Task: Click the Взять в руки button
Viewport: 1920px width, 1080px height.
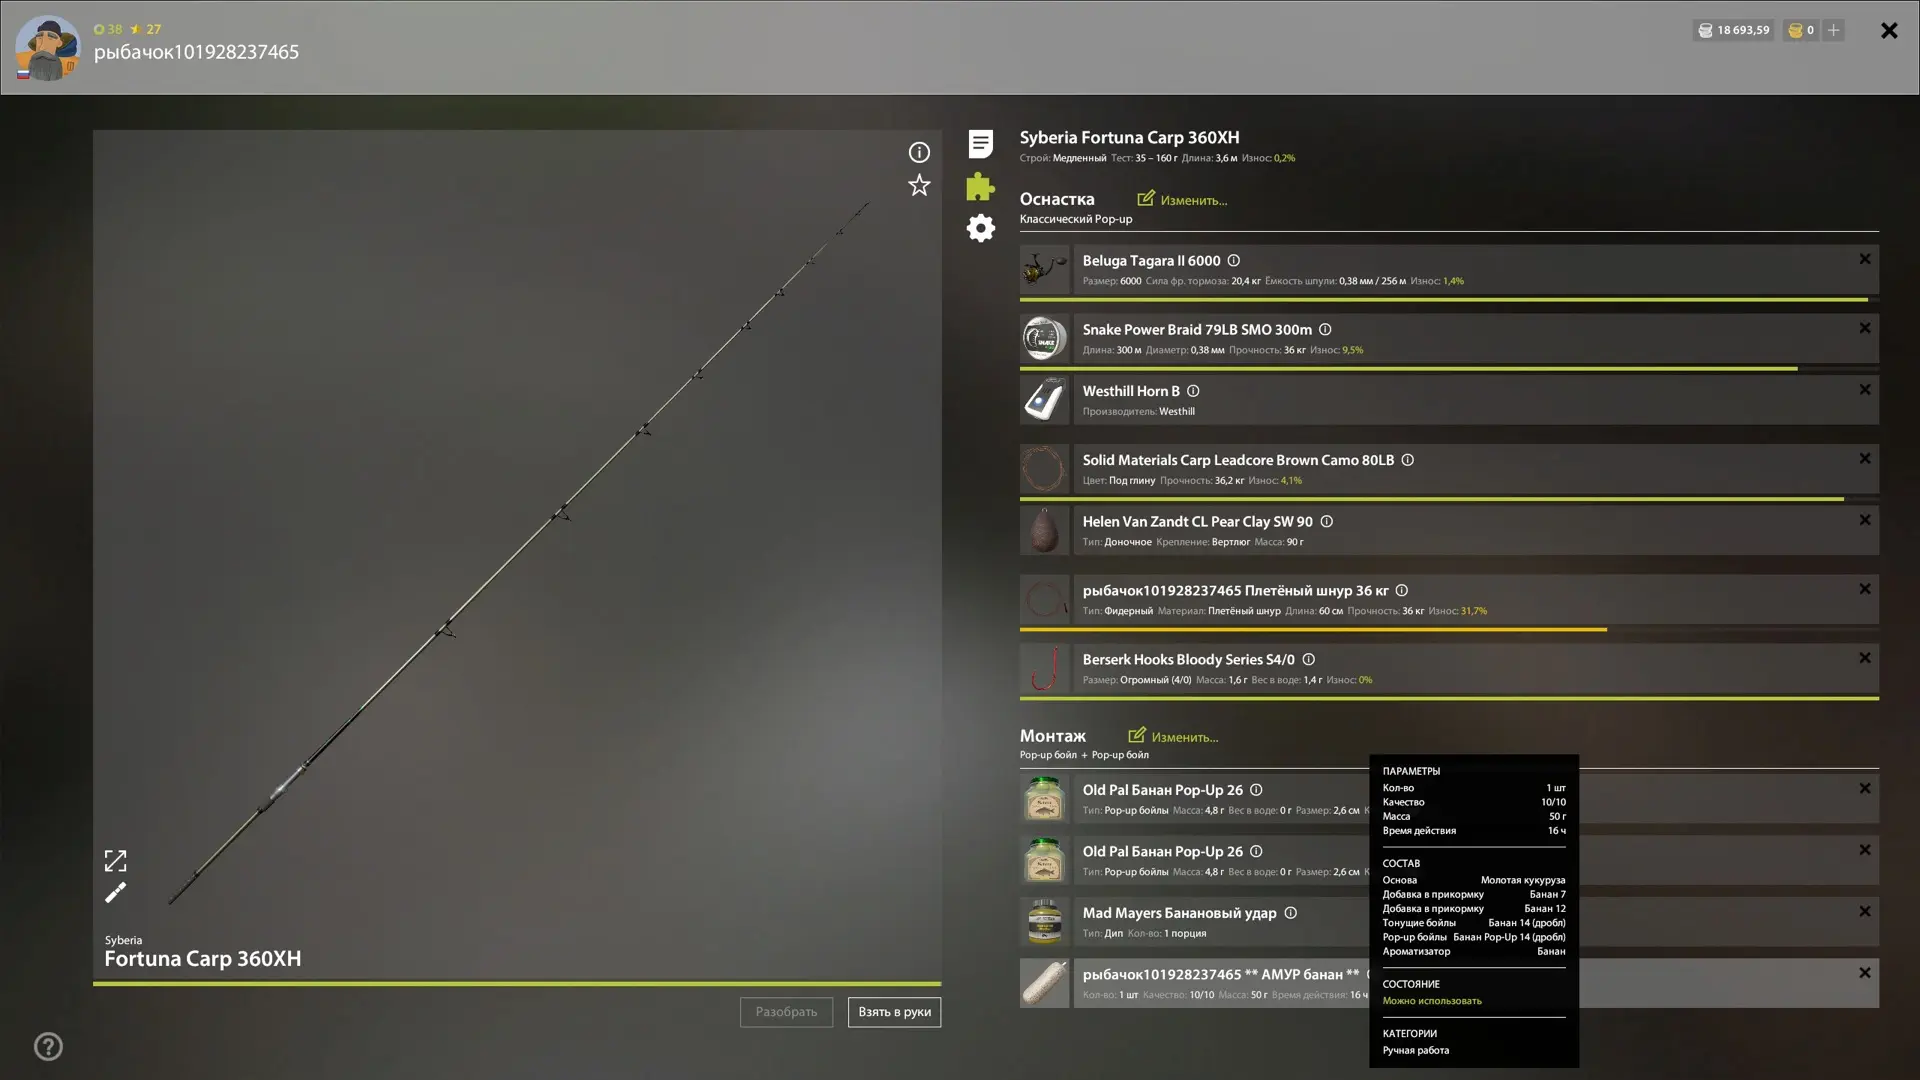Action: pyautogui.click(x=894, y=1012)
